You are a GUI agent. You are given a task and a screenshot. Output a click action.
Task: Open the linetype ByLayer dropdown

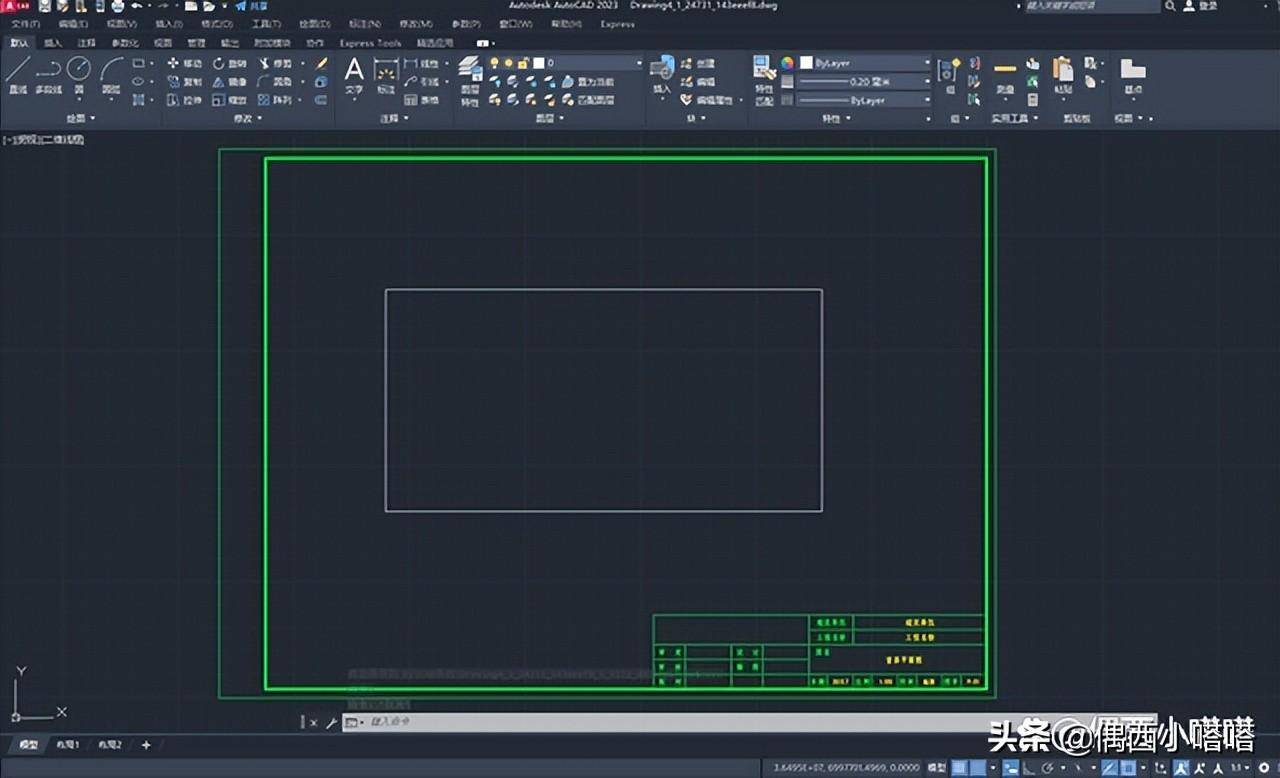pyautogui.click(x=865, y=100)
